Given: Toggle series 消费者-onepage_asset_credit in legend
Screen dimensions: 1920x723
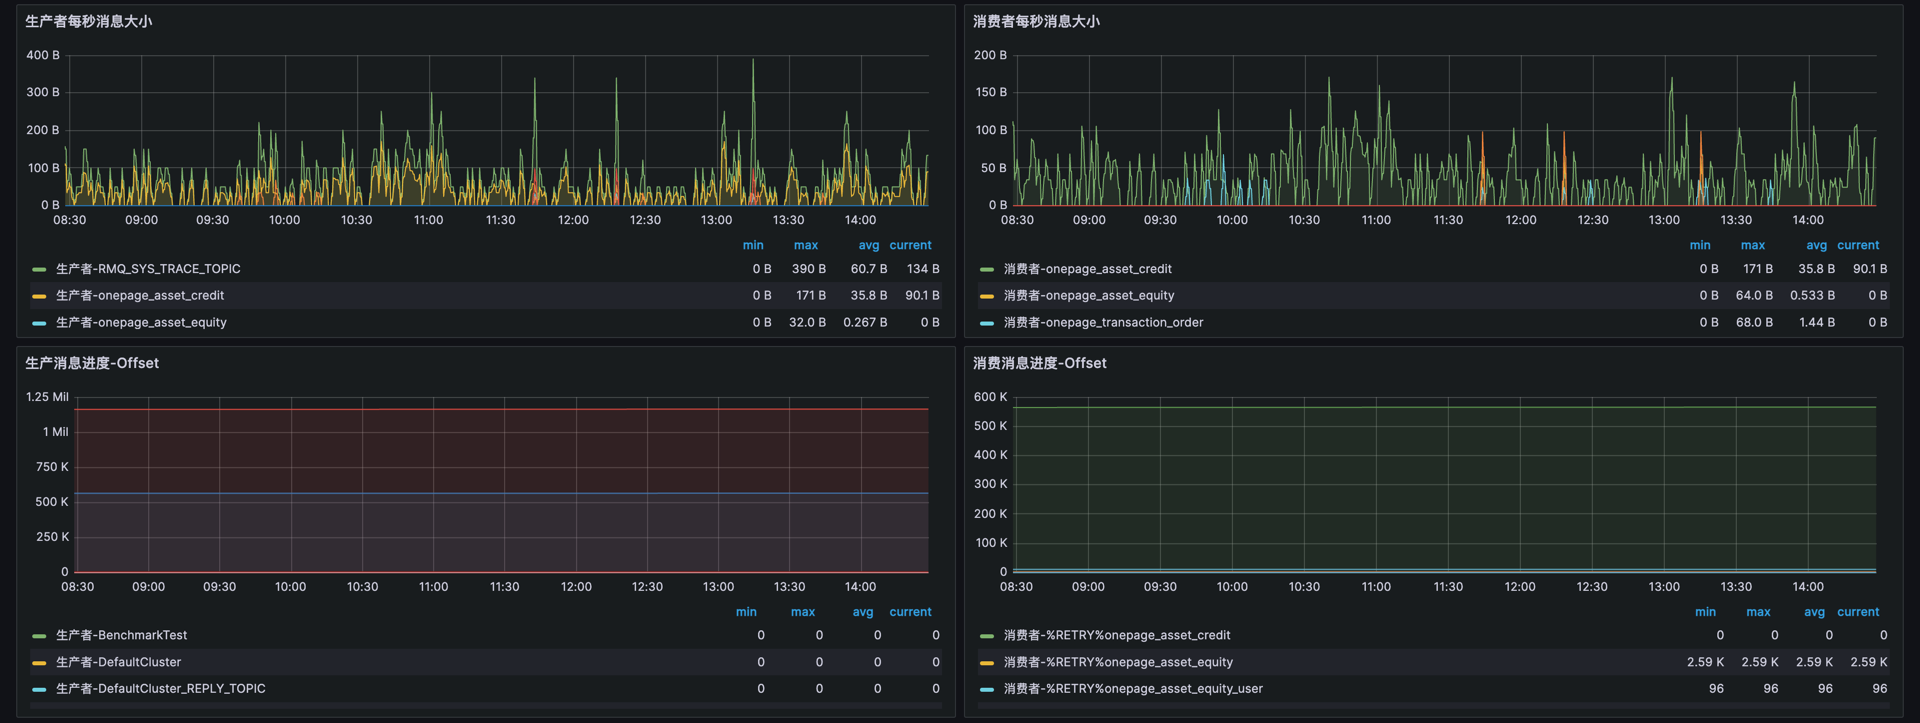Looking at the screenshot, I should click(x=1088, y=269).
